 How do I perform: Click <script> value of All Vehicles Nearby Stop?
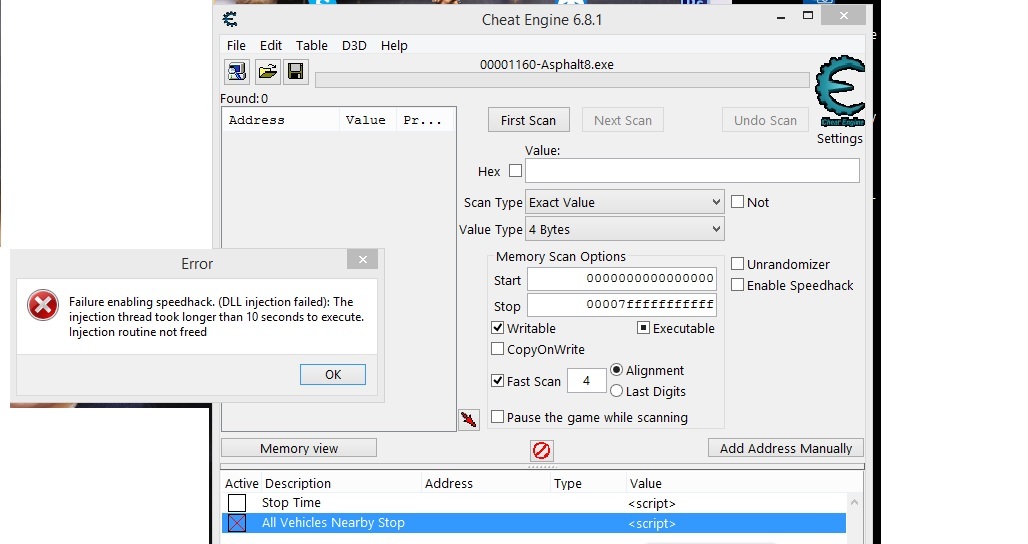tap(652, 523)
